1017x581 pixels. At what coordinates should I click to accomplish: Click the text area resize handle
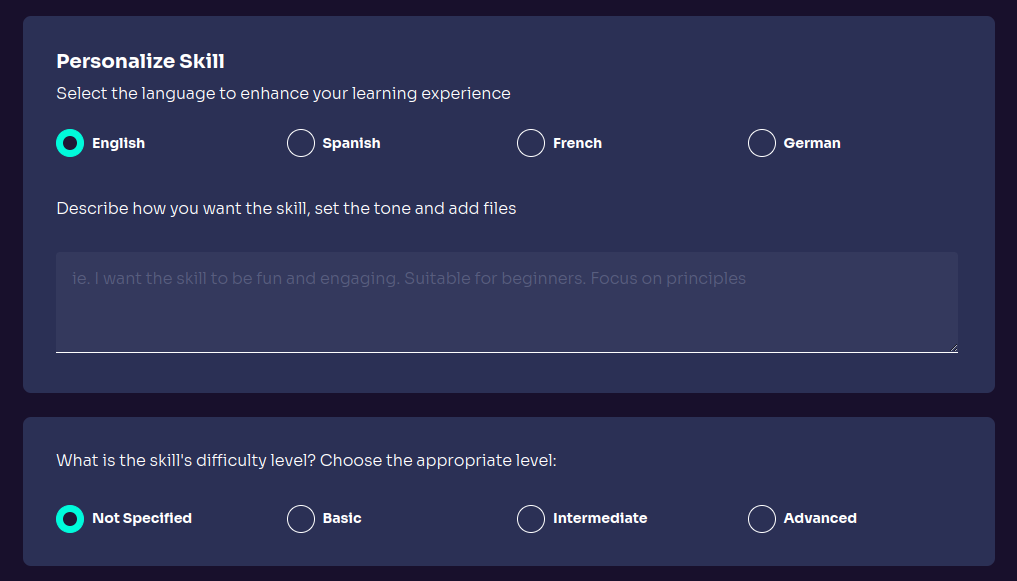point(953,348)
